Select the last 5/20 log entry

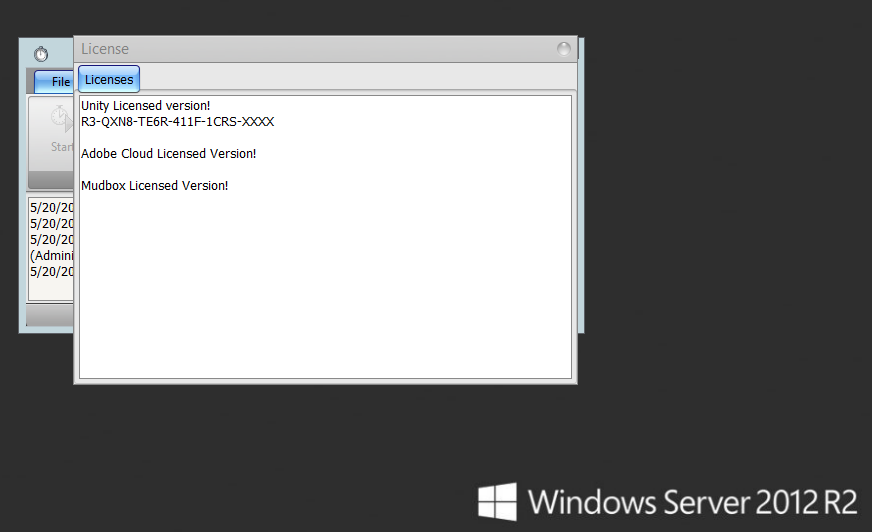click(x=52, y=272)
